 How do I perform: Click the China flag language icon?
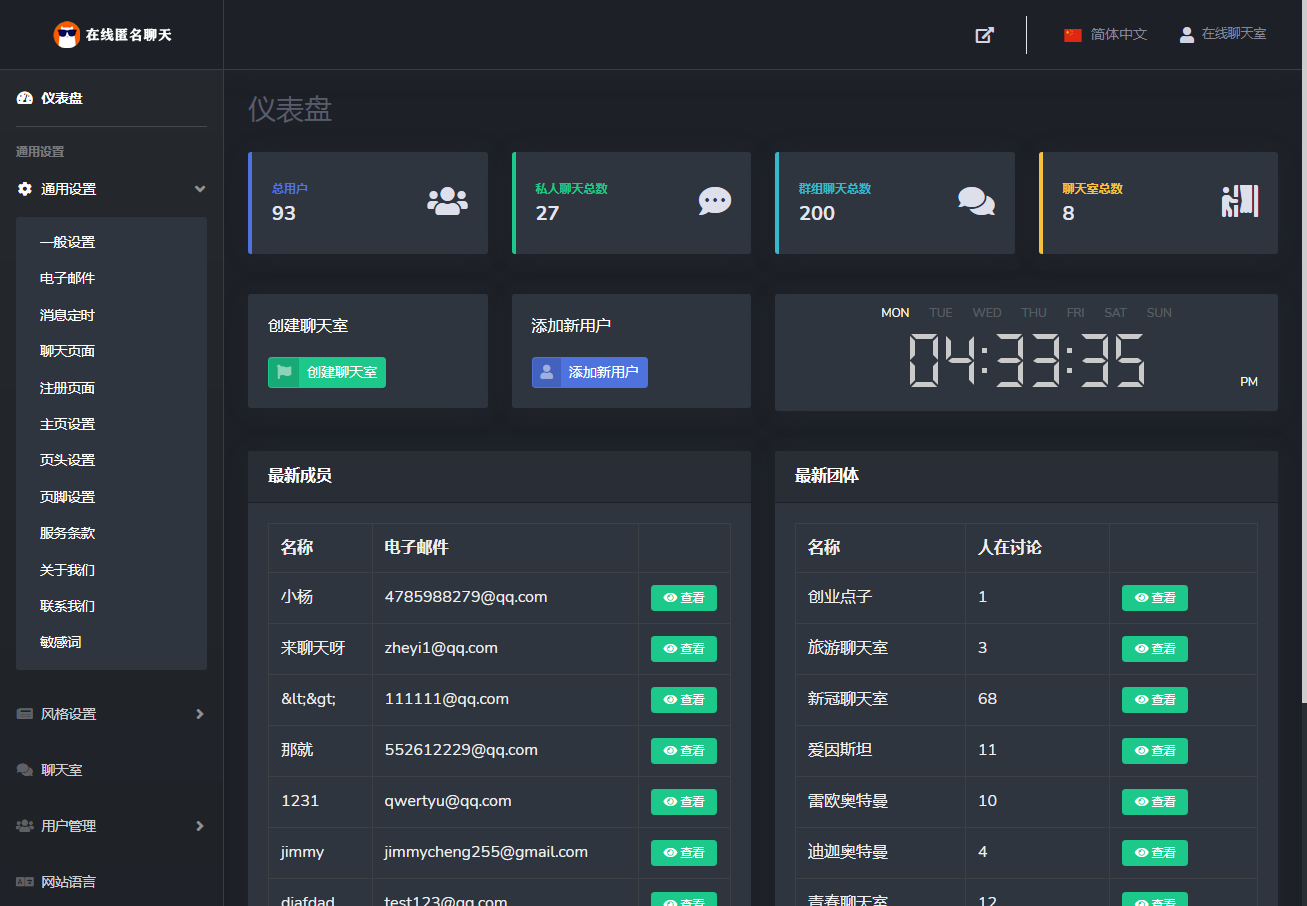[1073, 35]
